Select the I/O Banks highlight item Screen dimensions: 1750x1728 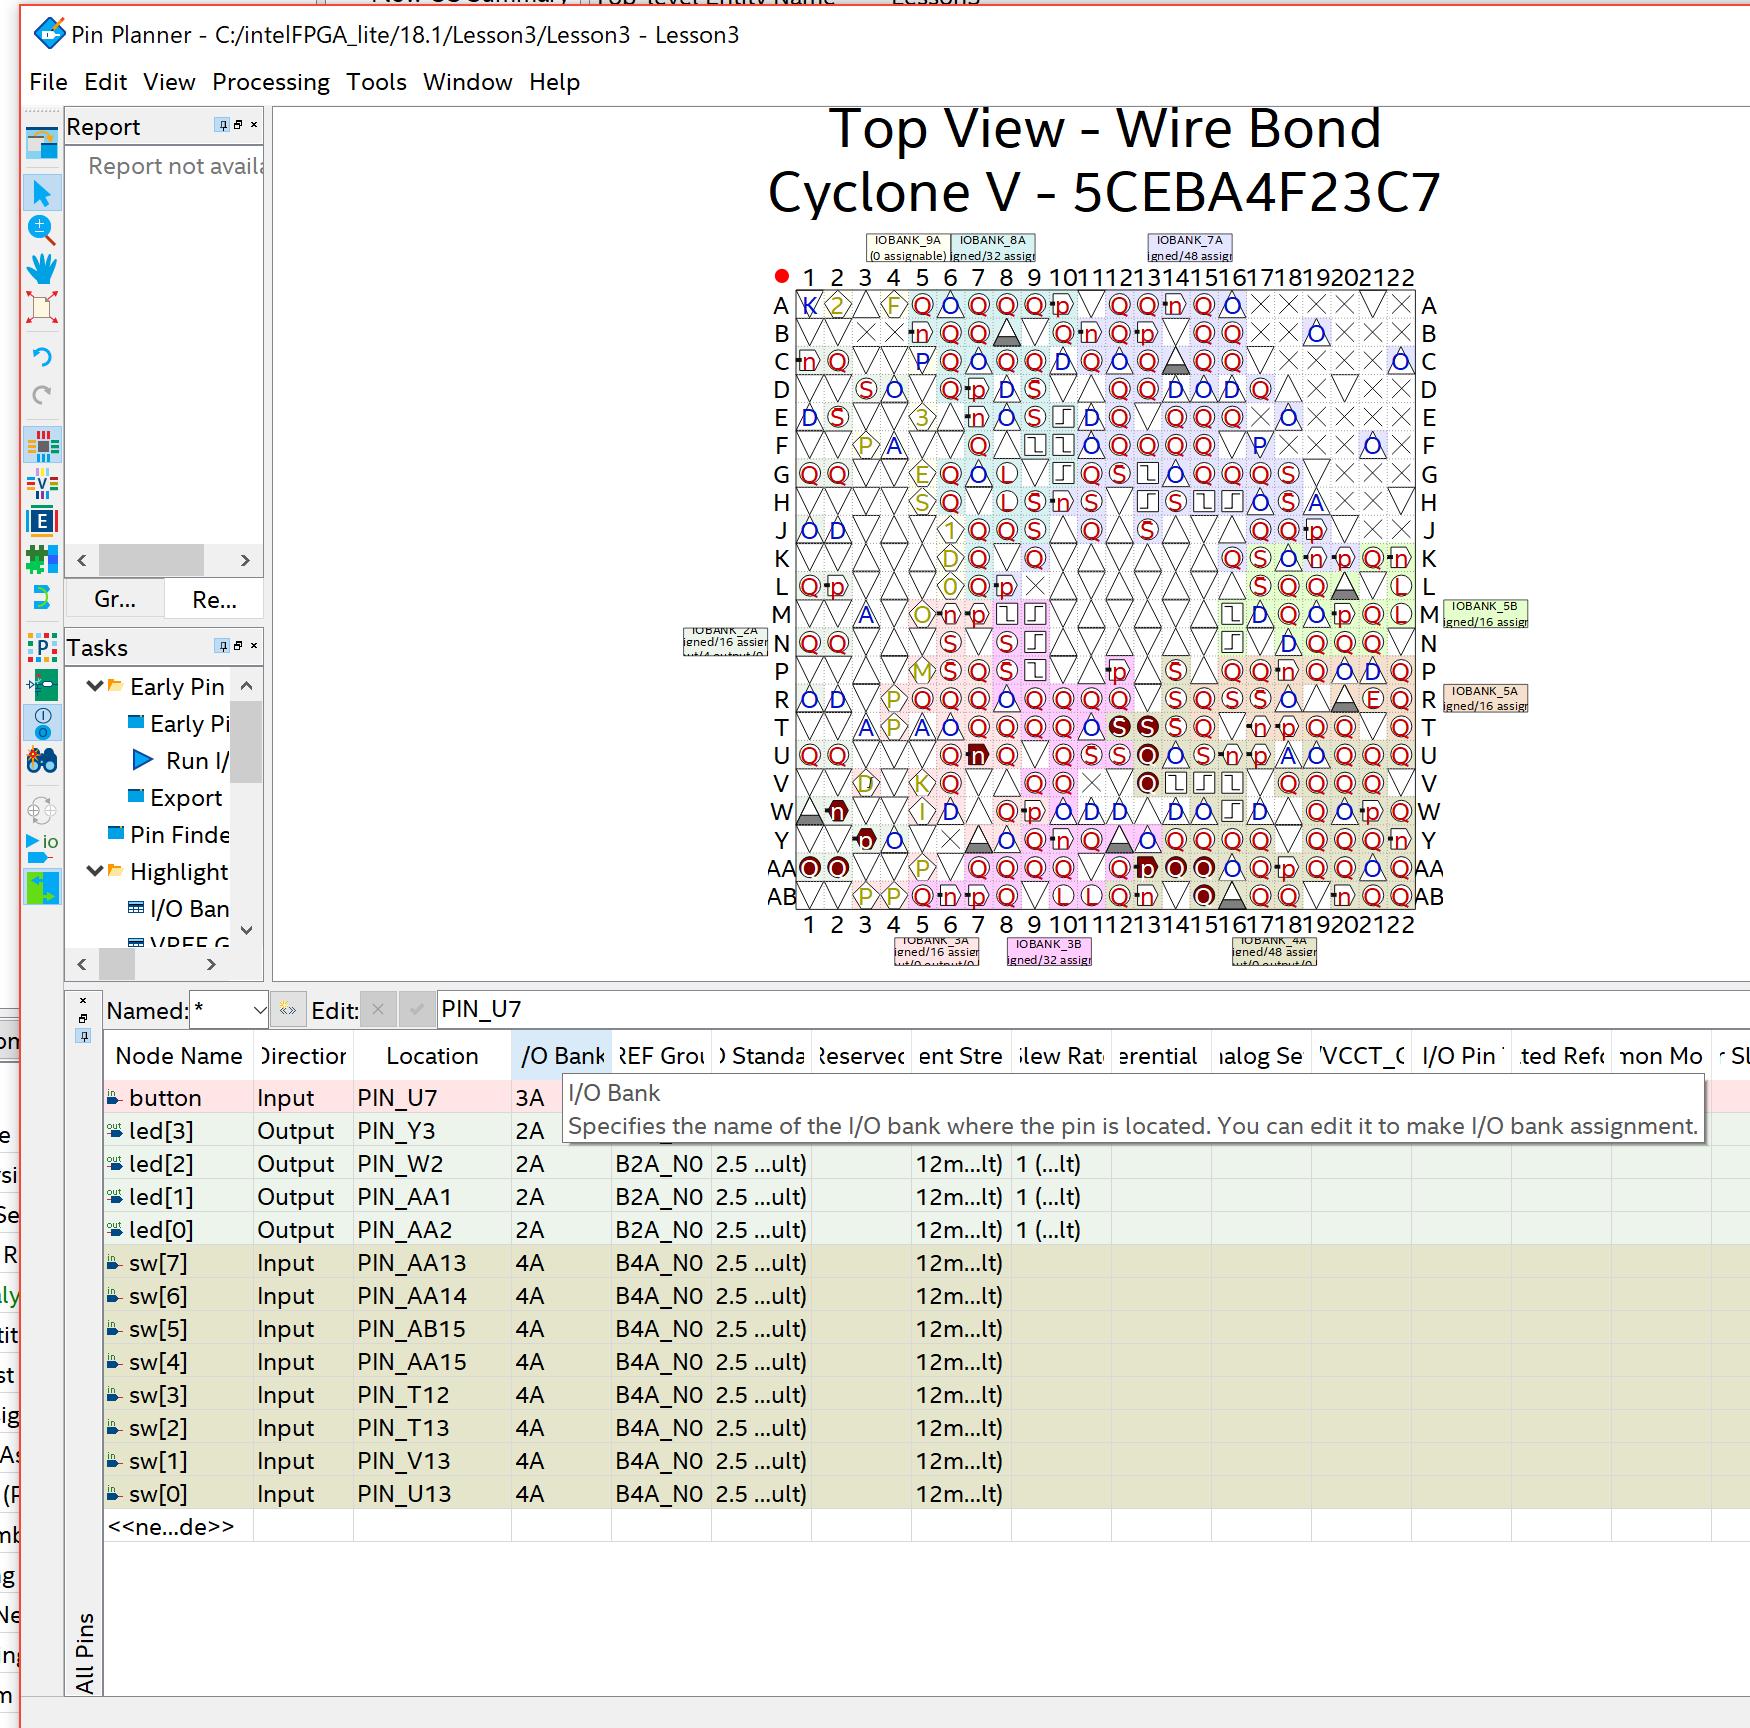(189, 909)
